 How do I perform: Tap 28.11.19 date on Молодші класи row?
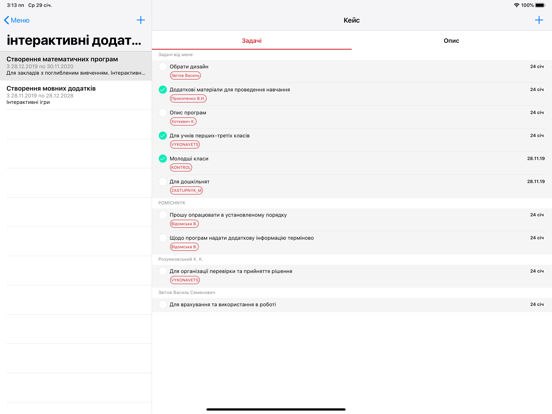[536, 158]
